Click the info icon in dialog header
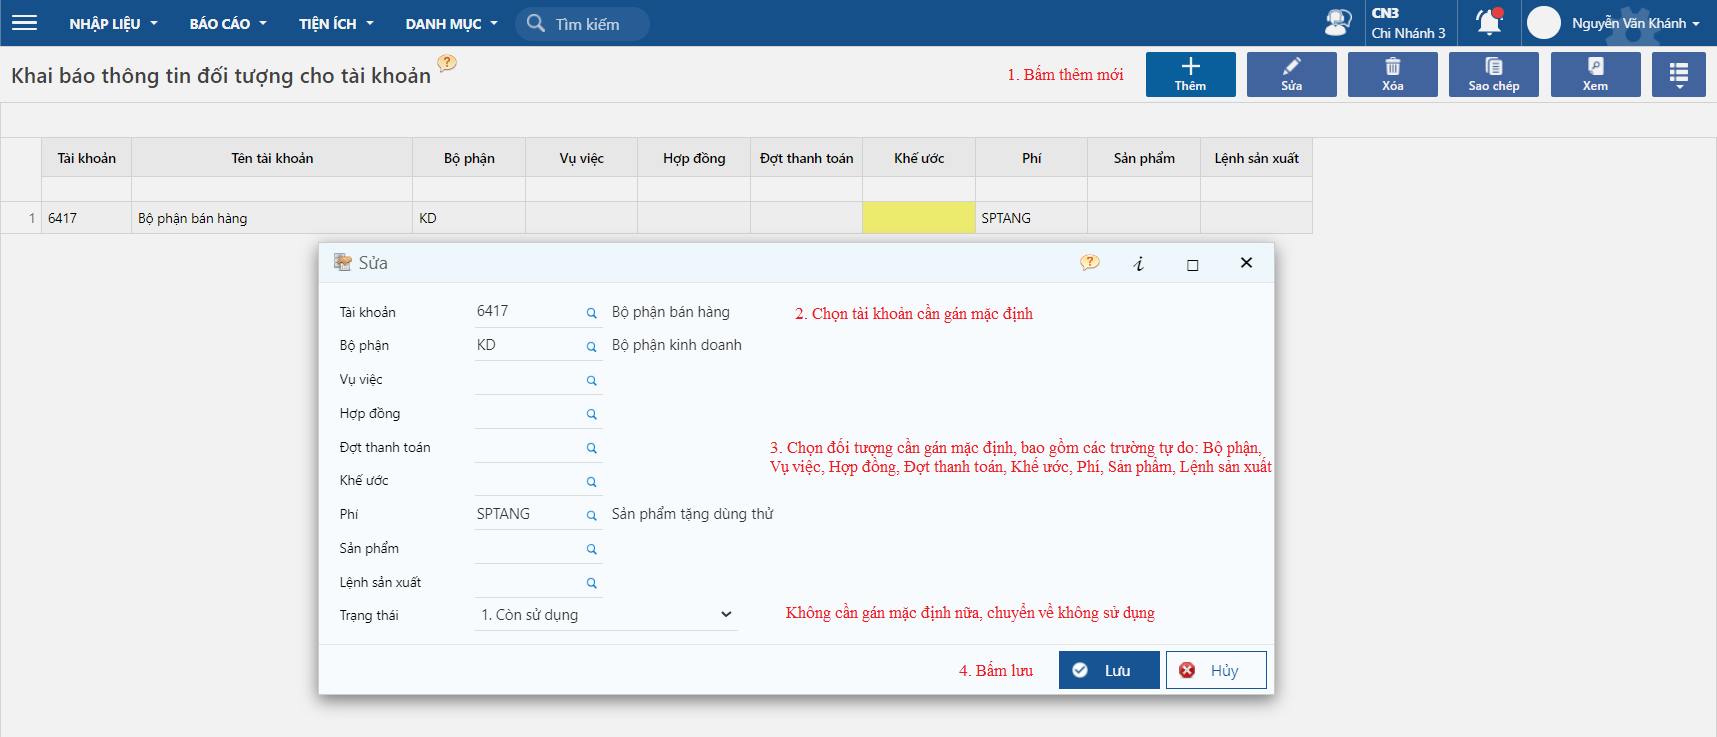Image resolution: width=1717 pixels, height=737 pixels. pos(1138,264)
